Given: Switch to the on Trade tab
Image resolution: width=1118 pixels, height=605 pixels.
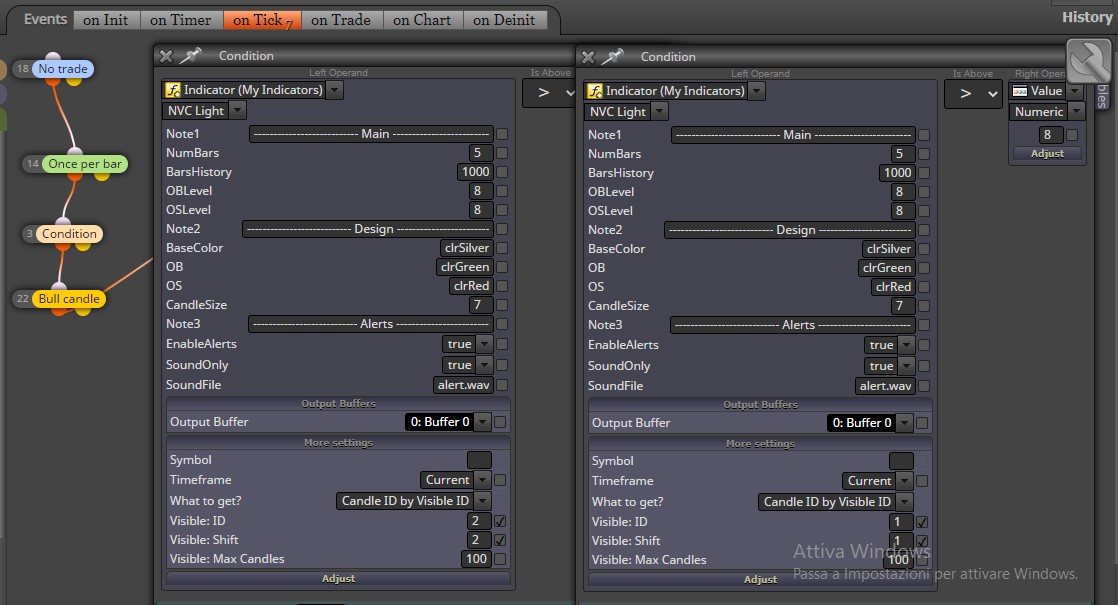Looking at the screenshot, I should pos(341,20).
